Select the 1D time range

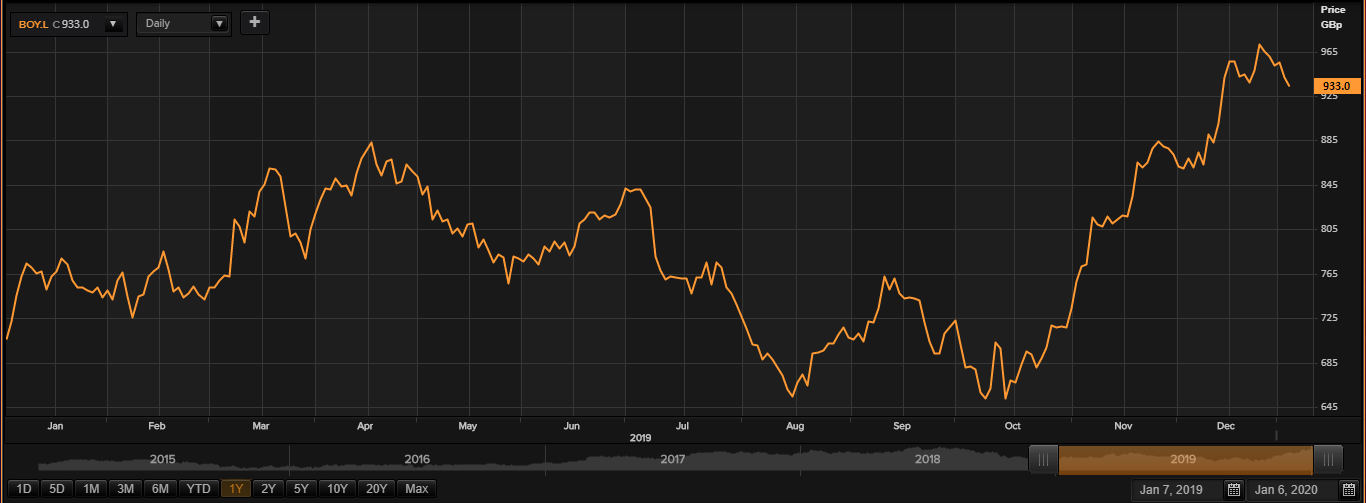pyautogui.click(x=25, y=489)
